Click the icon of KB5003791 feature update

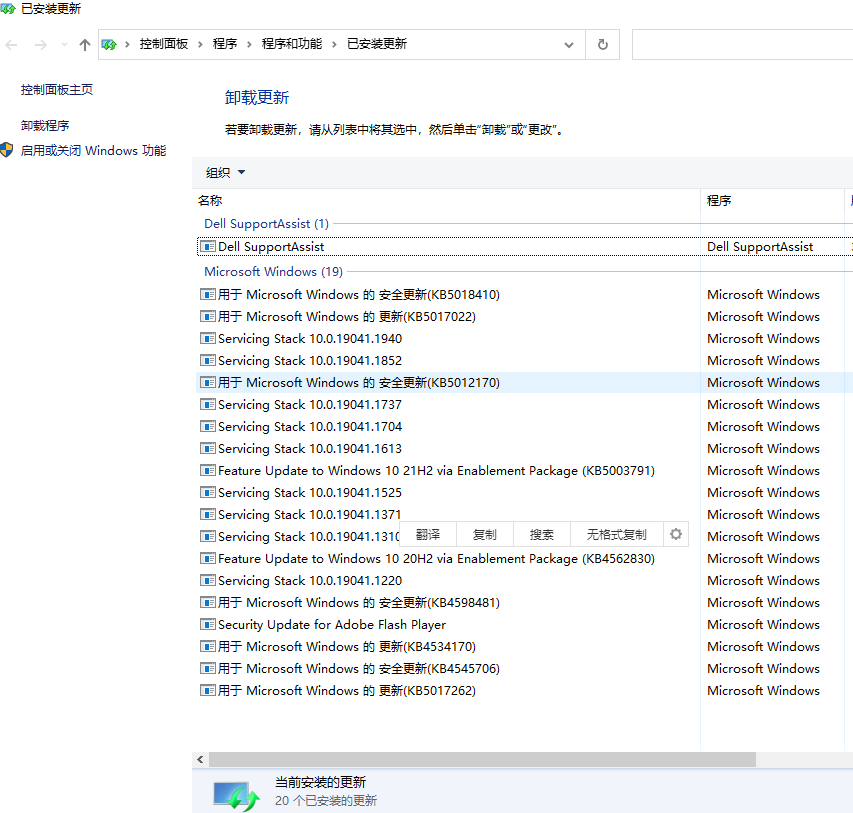207,470
